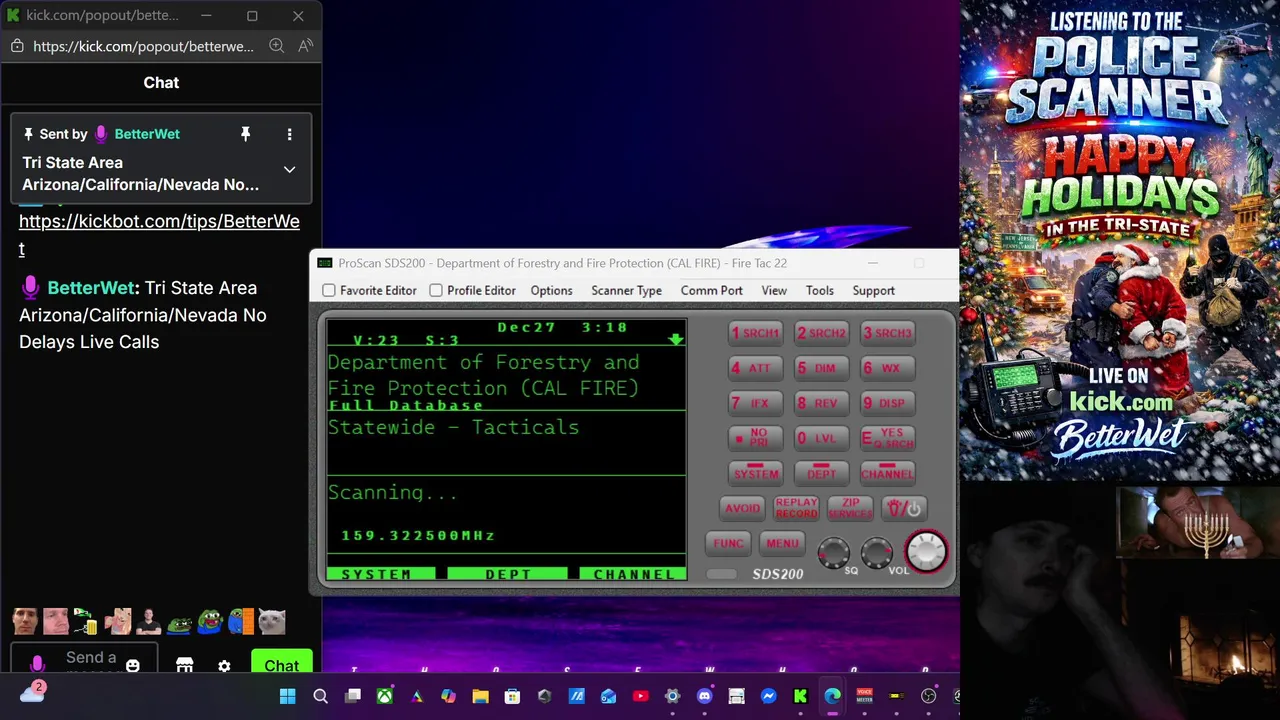Click the Send a message input field

[x=85, y=660]
